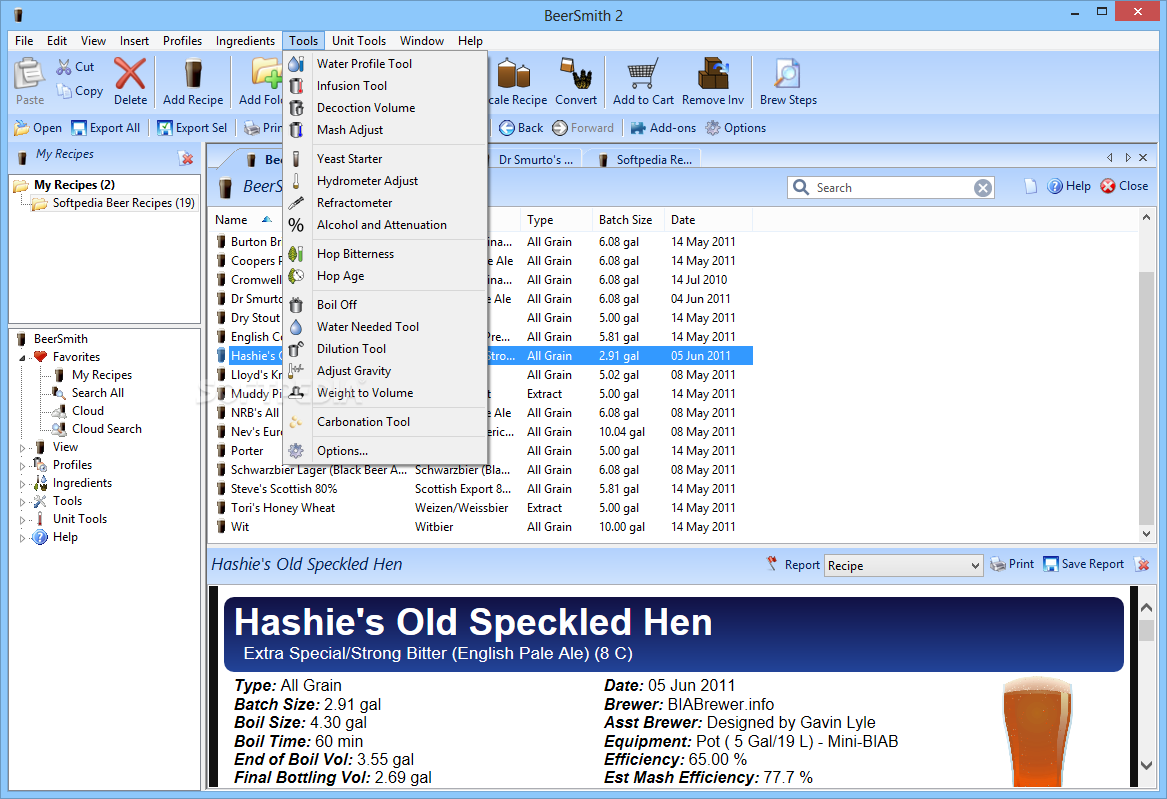Click the Cut scissors icon

(64, 67)
